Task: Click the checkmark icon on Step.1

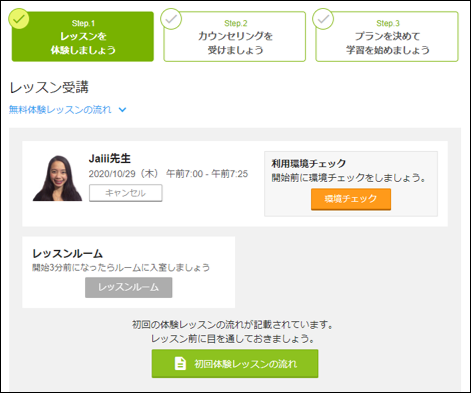Action: (19, 19)
